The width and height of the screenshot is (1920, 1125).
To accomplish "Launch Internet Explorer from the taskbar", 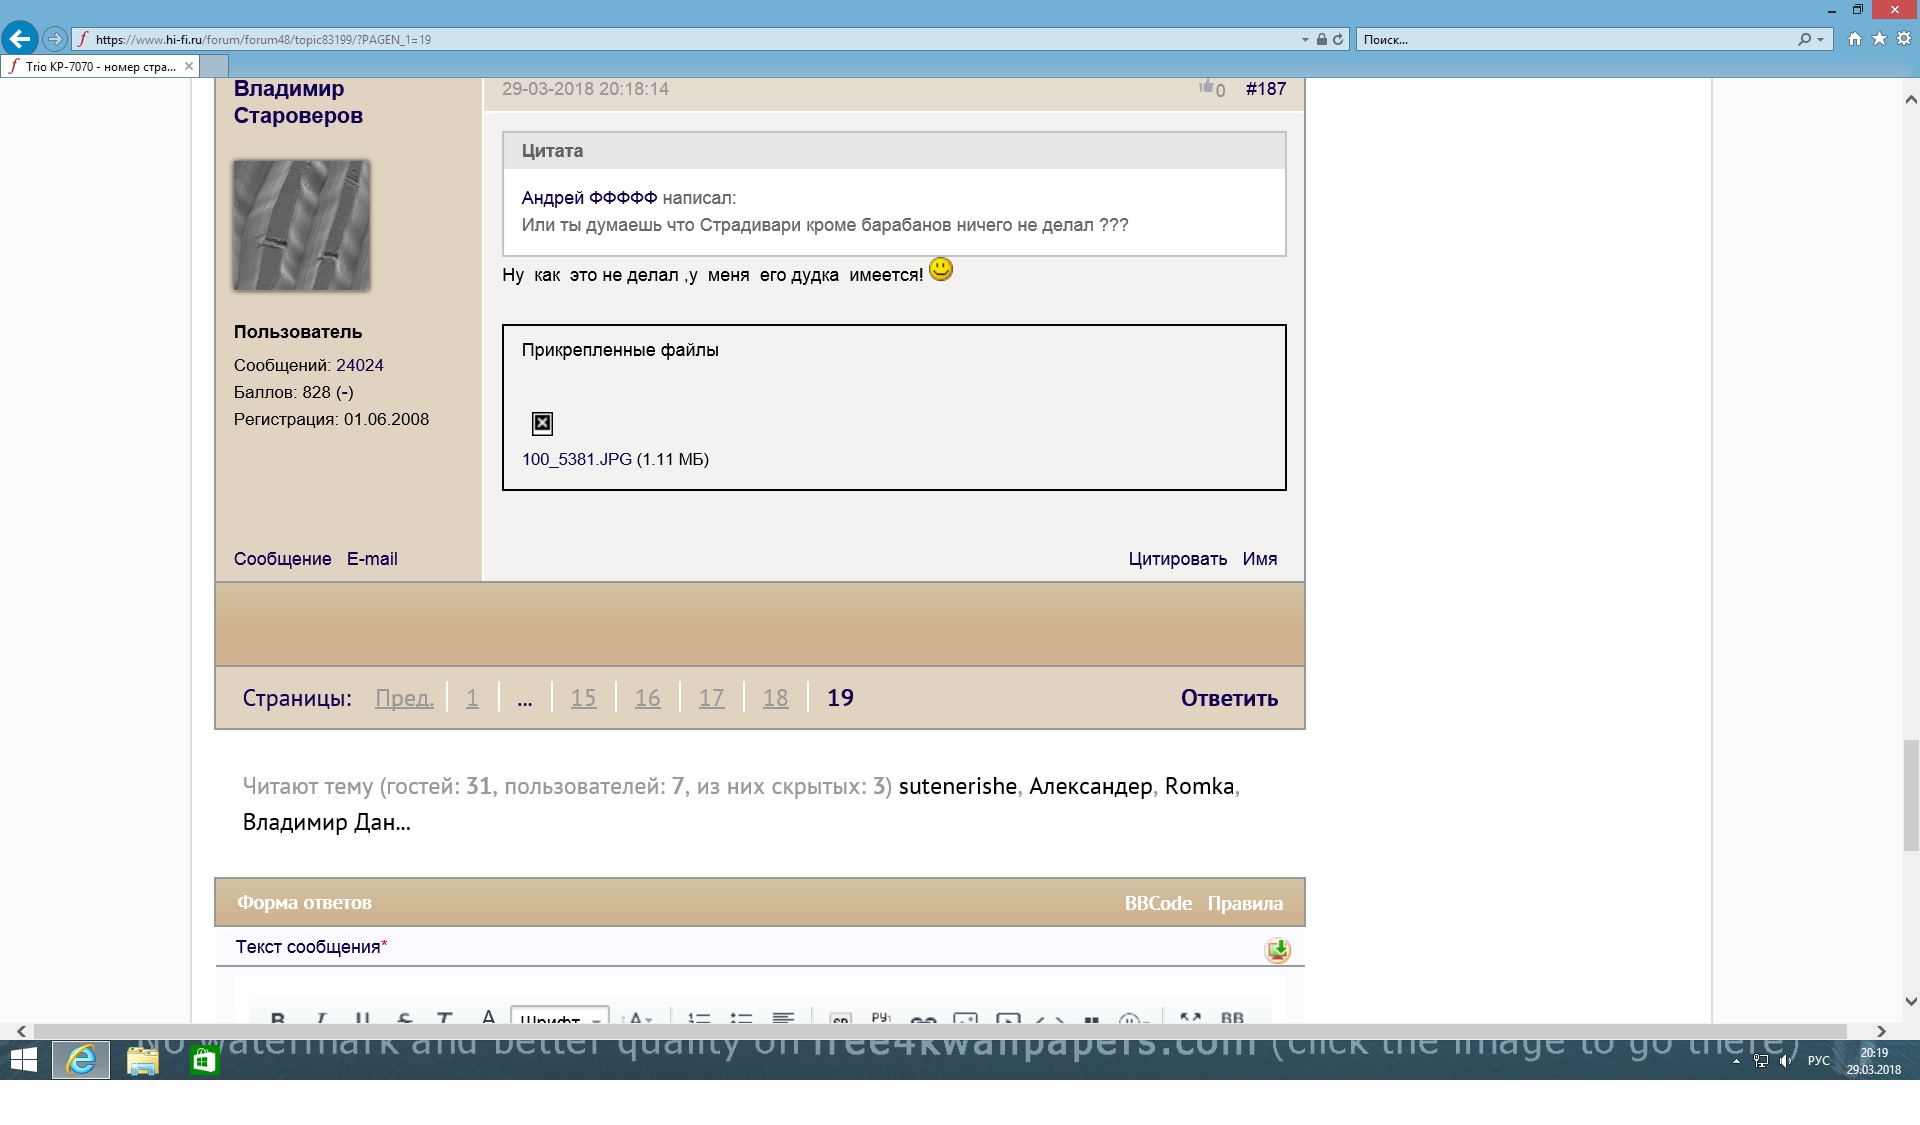I will pyautogui.click(x=81, y=1060).
